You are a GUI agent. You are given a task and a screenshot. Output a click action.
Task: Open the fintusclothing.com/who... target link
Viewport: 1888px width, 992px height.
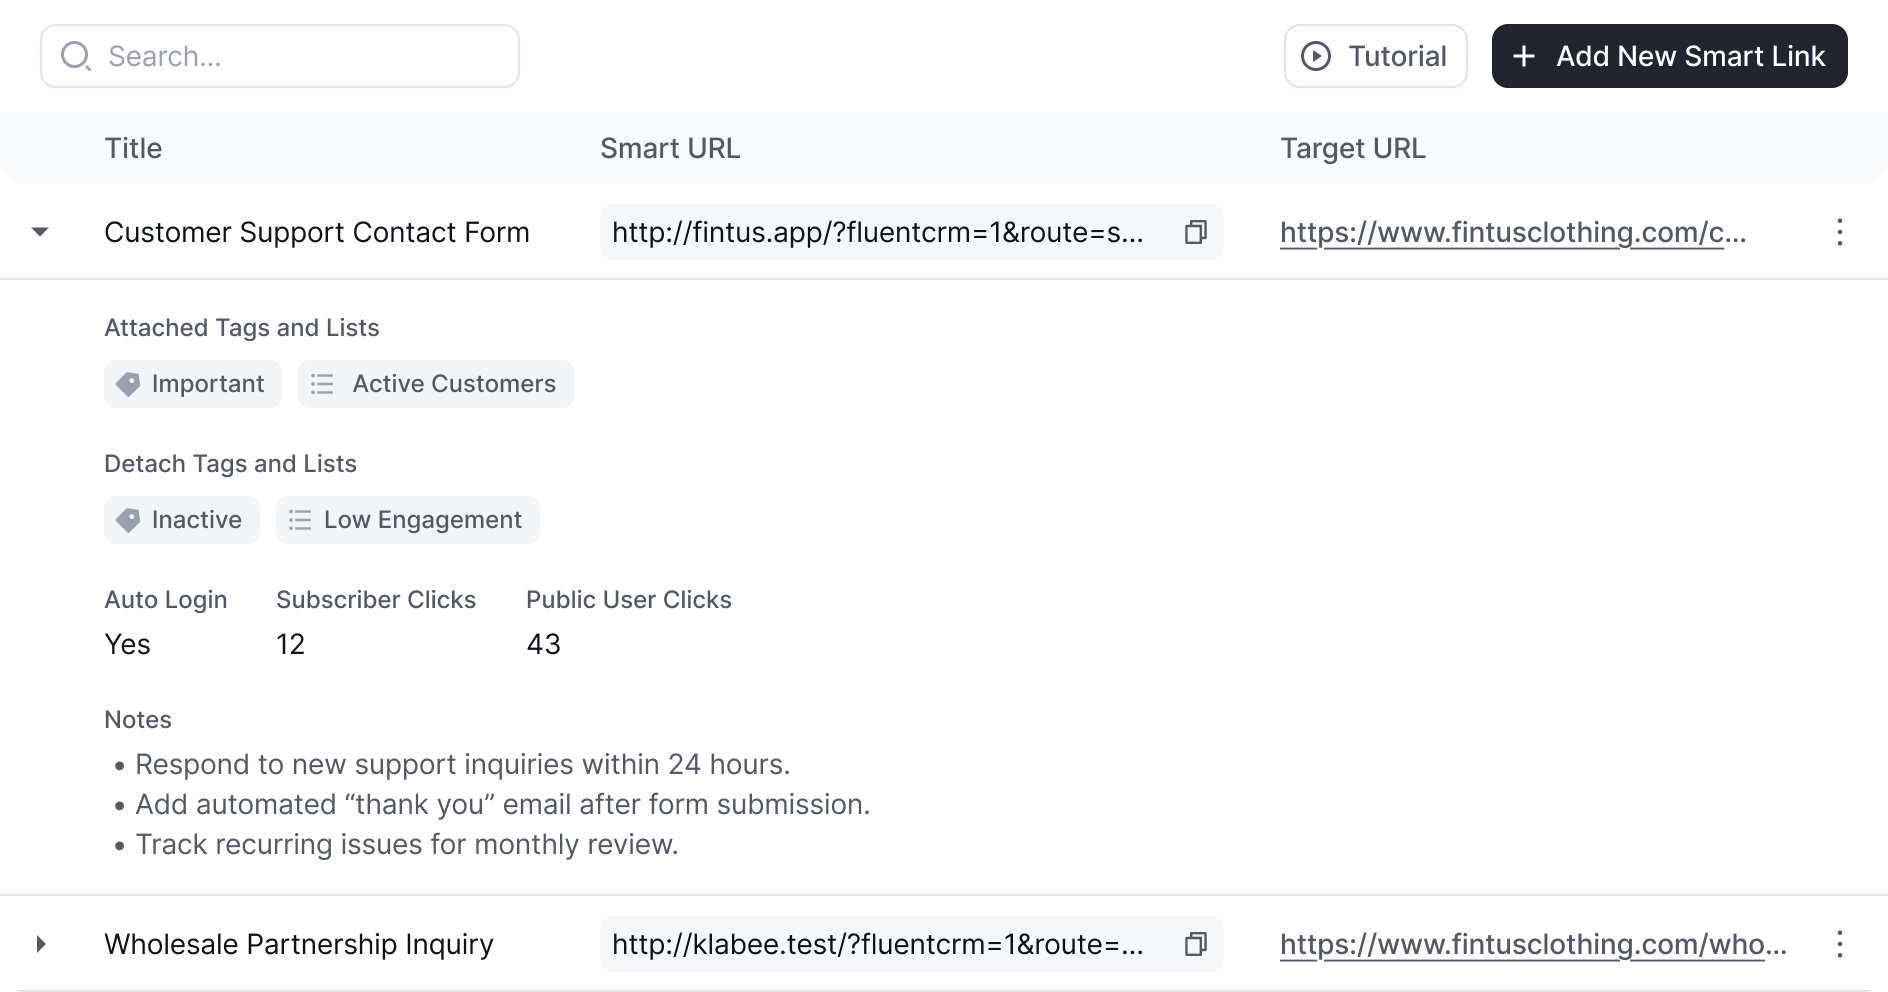point(1533,944)
